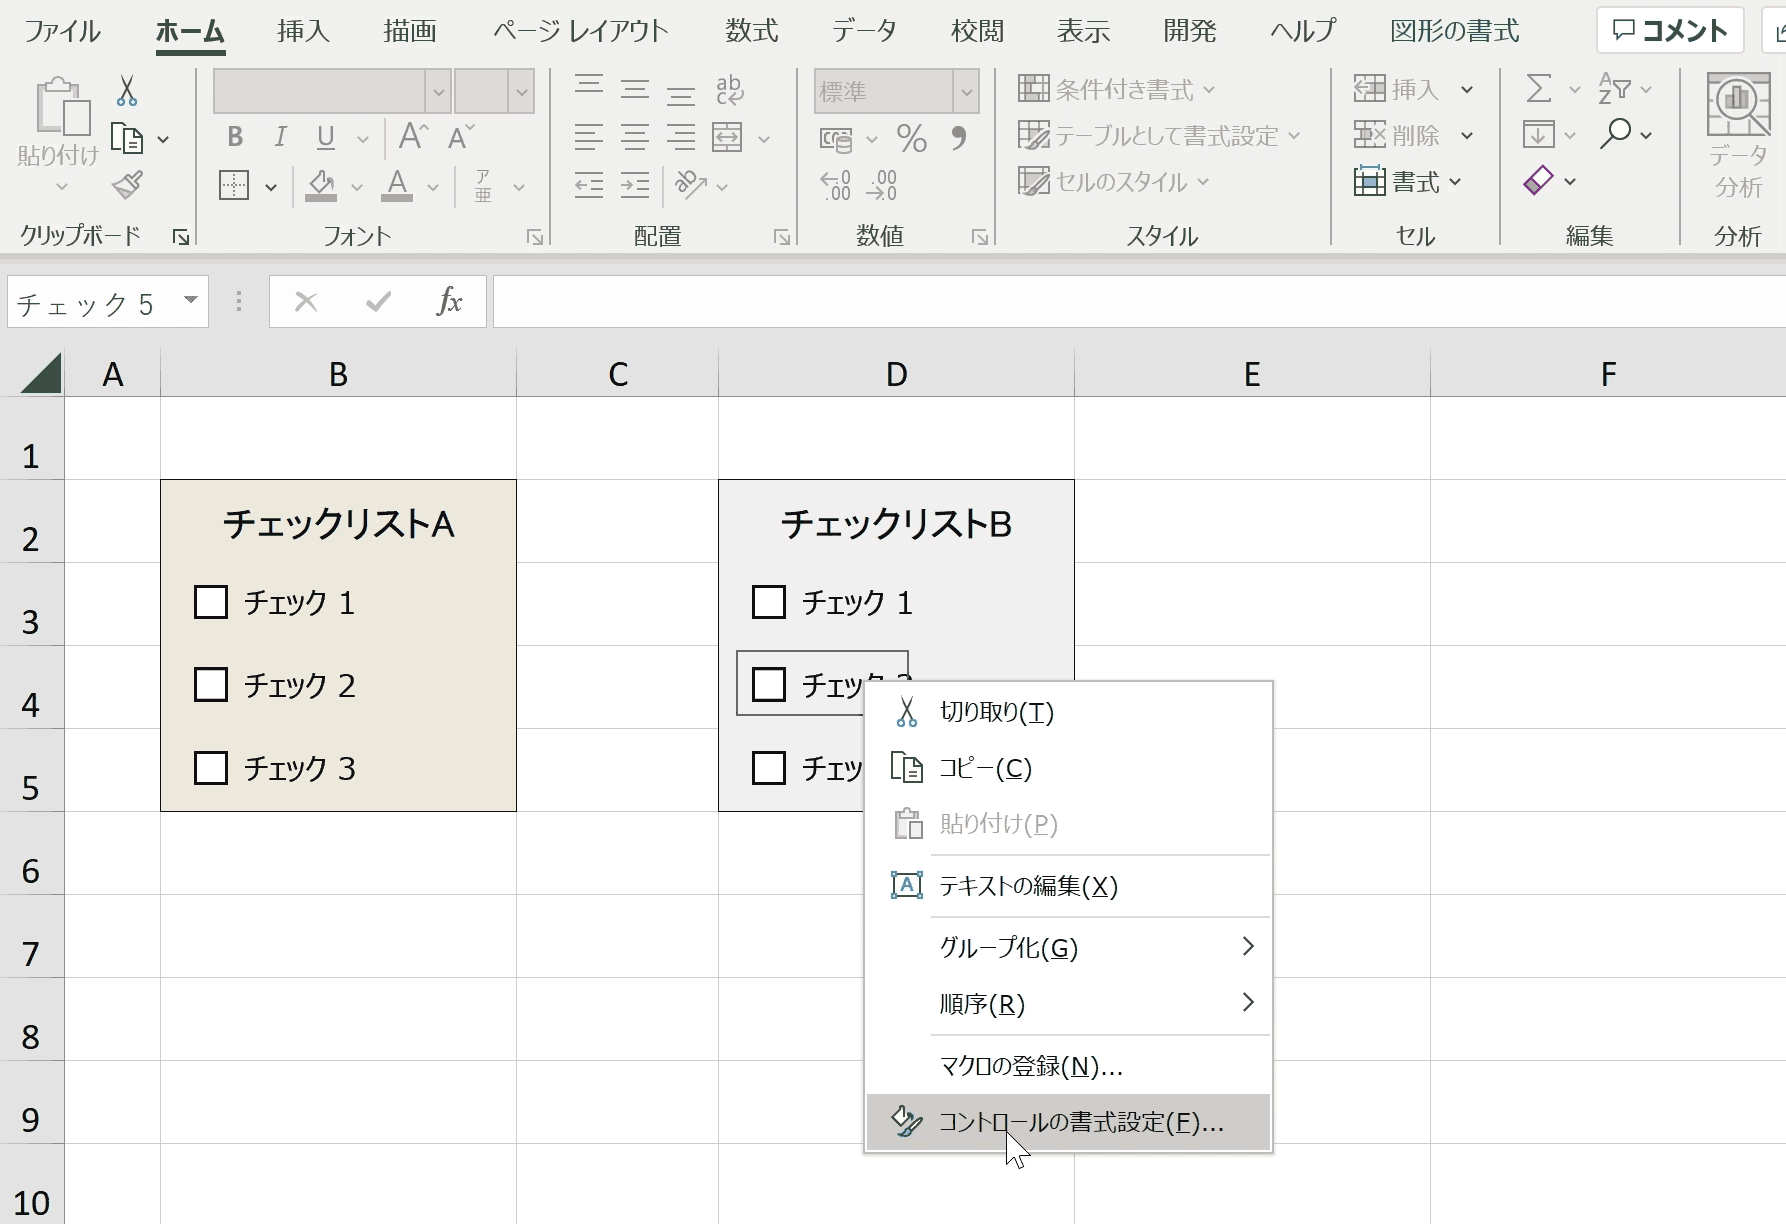Screen dimensions: 1786x1224
Task: Switch to the 開発 ribbon tab
Action: pos(1189,31)
